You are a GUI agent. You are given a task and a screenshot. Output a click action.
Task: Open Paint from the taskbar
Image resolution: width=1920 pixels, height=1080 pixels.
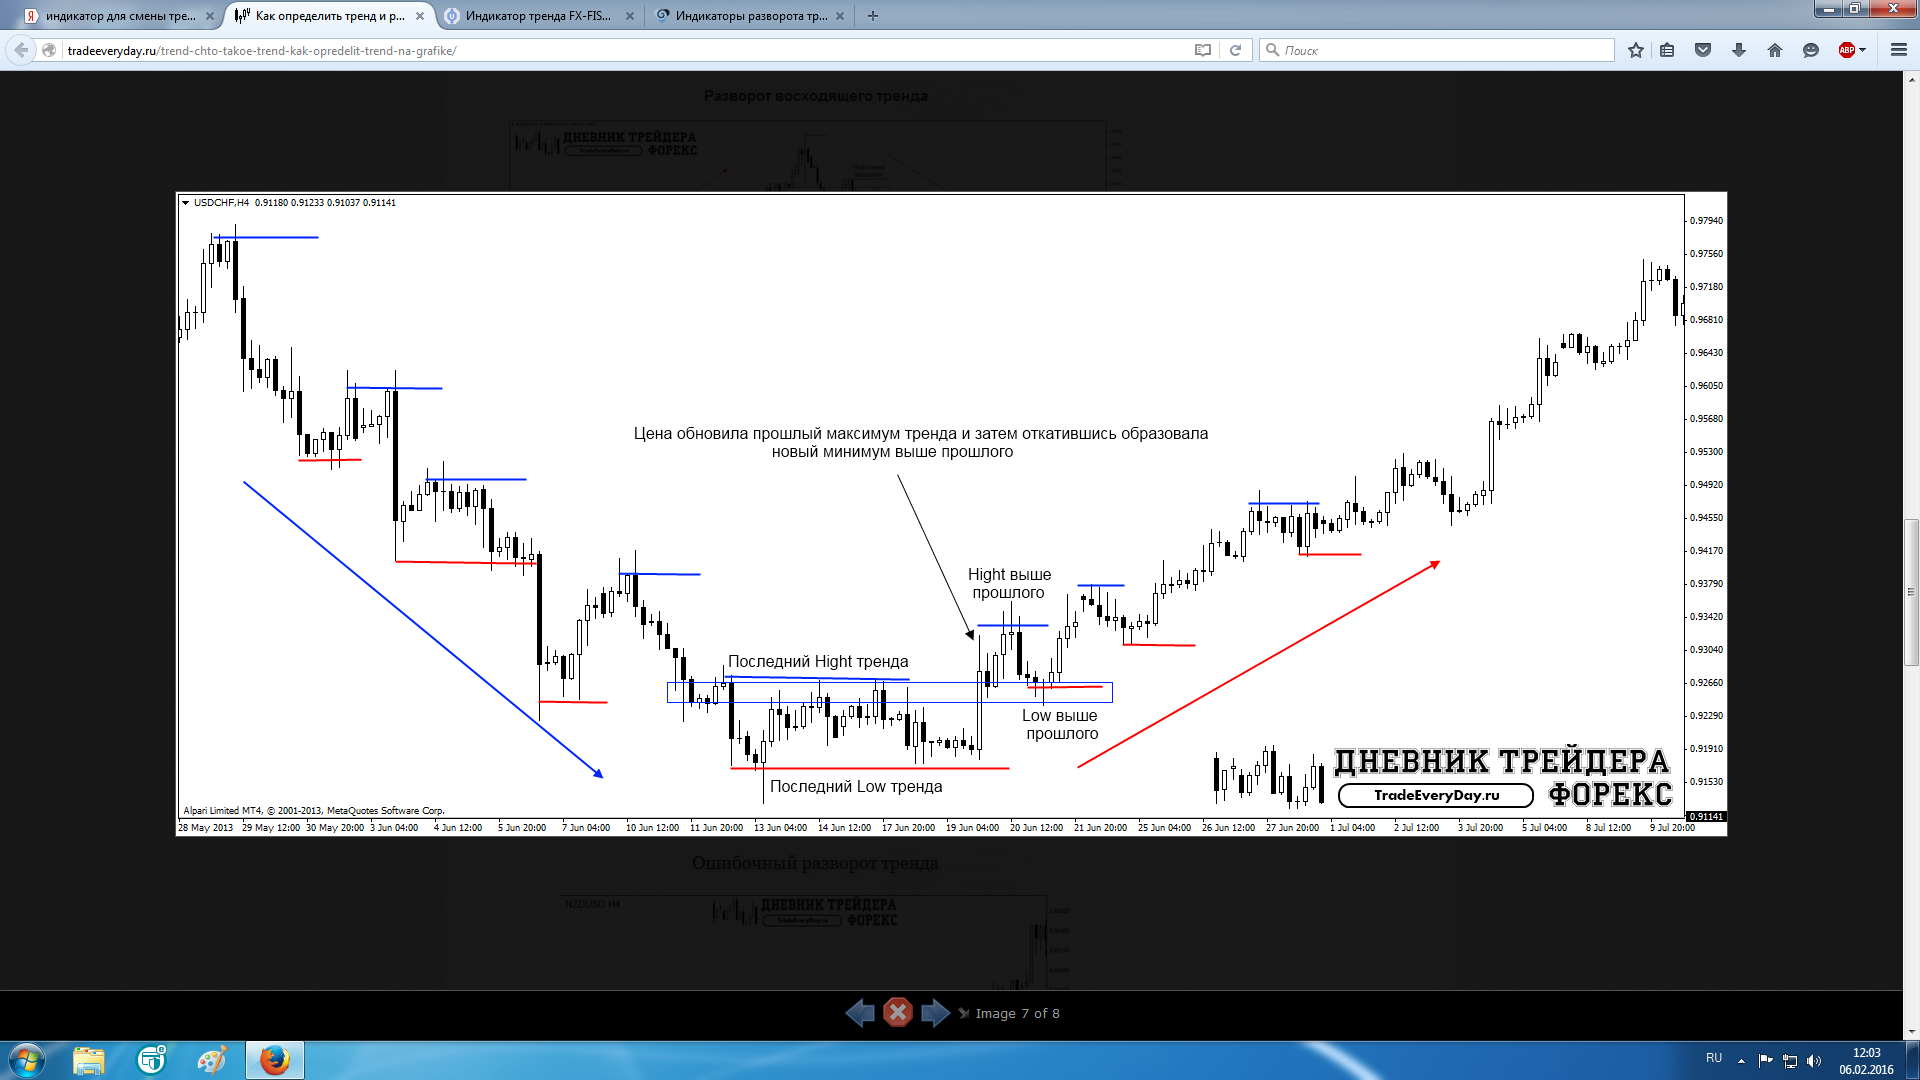pos(212,1060)
